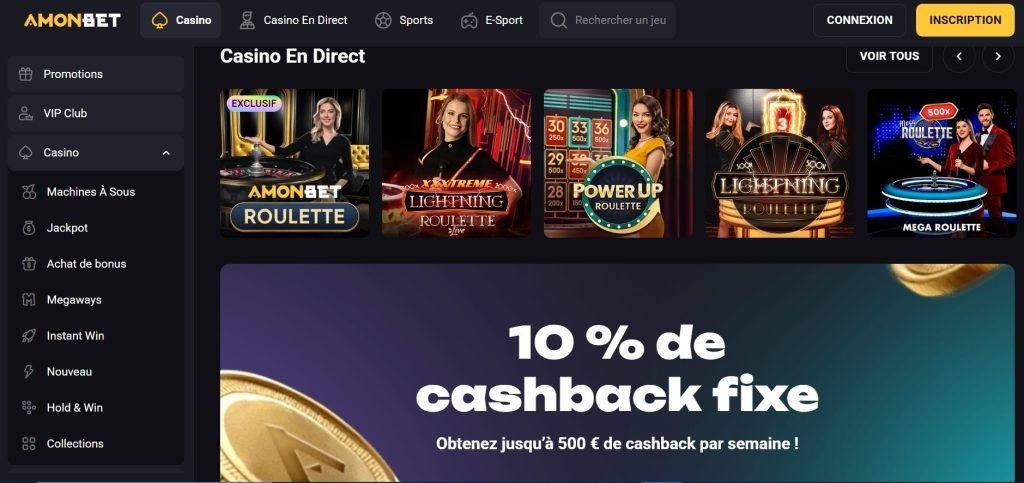Collapse the Casino sidebar section chevron
1024x483 pixels.
pyautogui.click(x=166, y=153)
